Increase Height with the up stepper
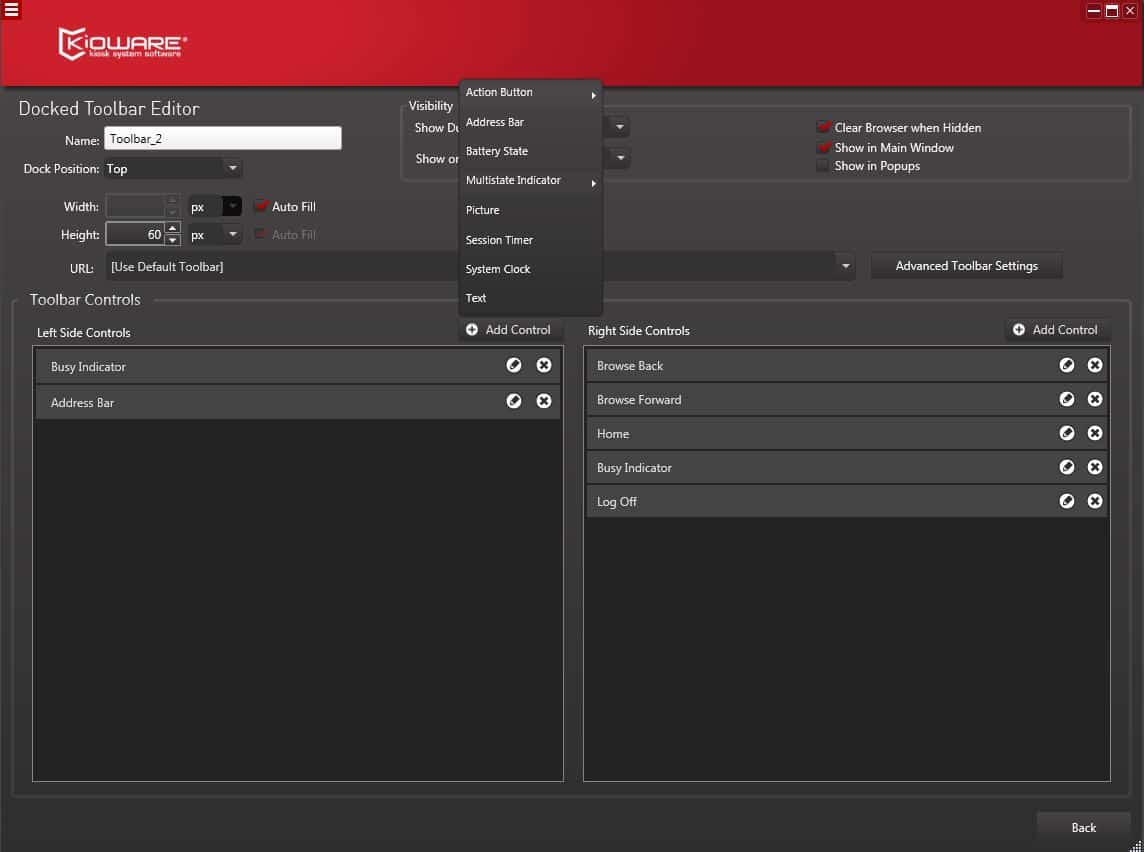This screenshot has height=852, width=1144. [x=173, y=229]
